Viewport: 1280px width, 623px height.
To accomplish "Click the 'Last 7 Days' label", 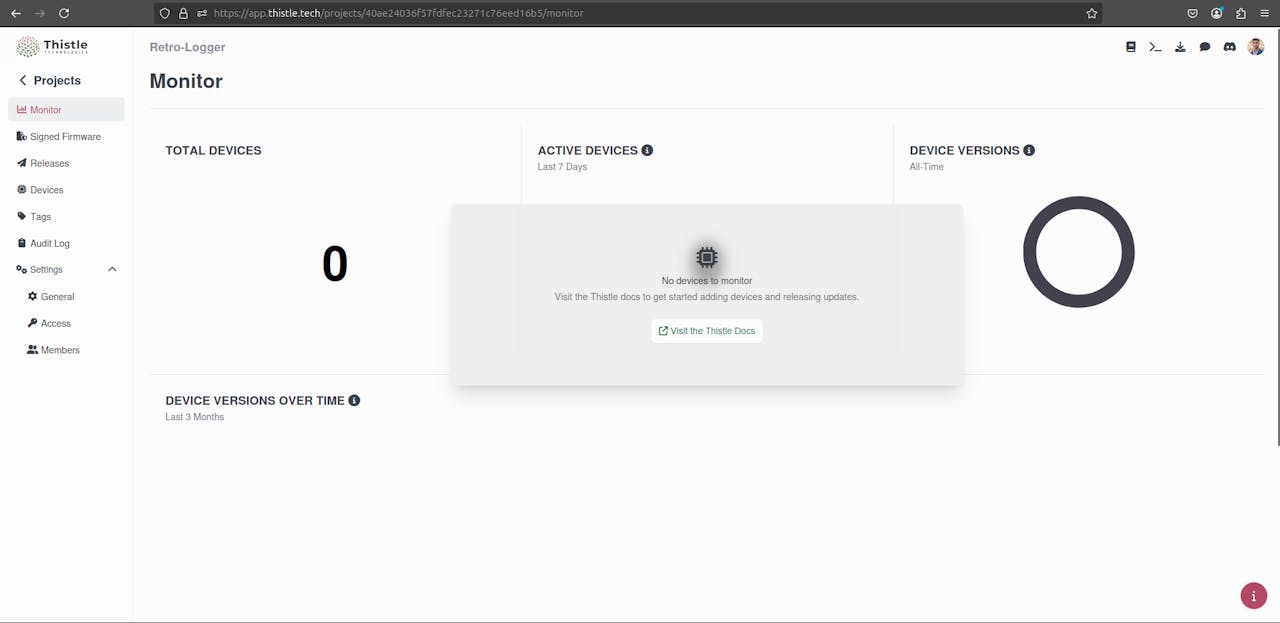I will click(x=562, y=167).
